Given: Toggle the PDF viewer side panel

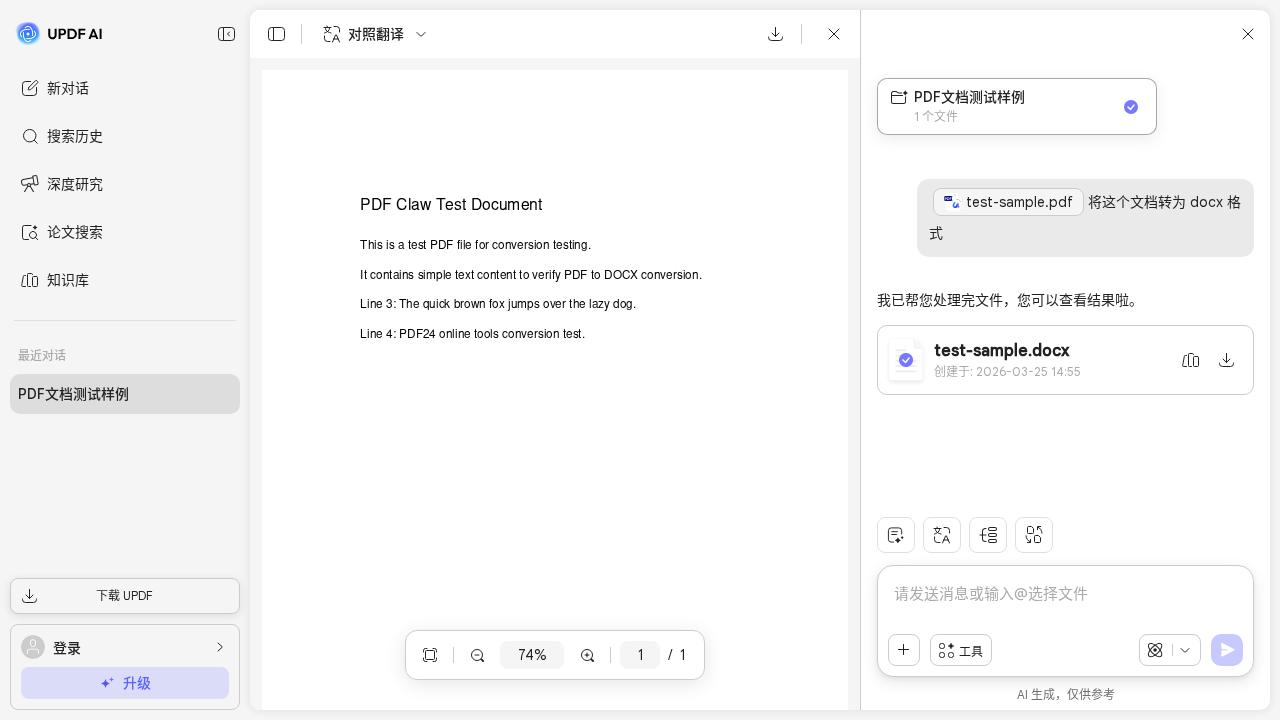Looking at the screenshot, I should [x=277, y=34].
